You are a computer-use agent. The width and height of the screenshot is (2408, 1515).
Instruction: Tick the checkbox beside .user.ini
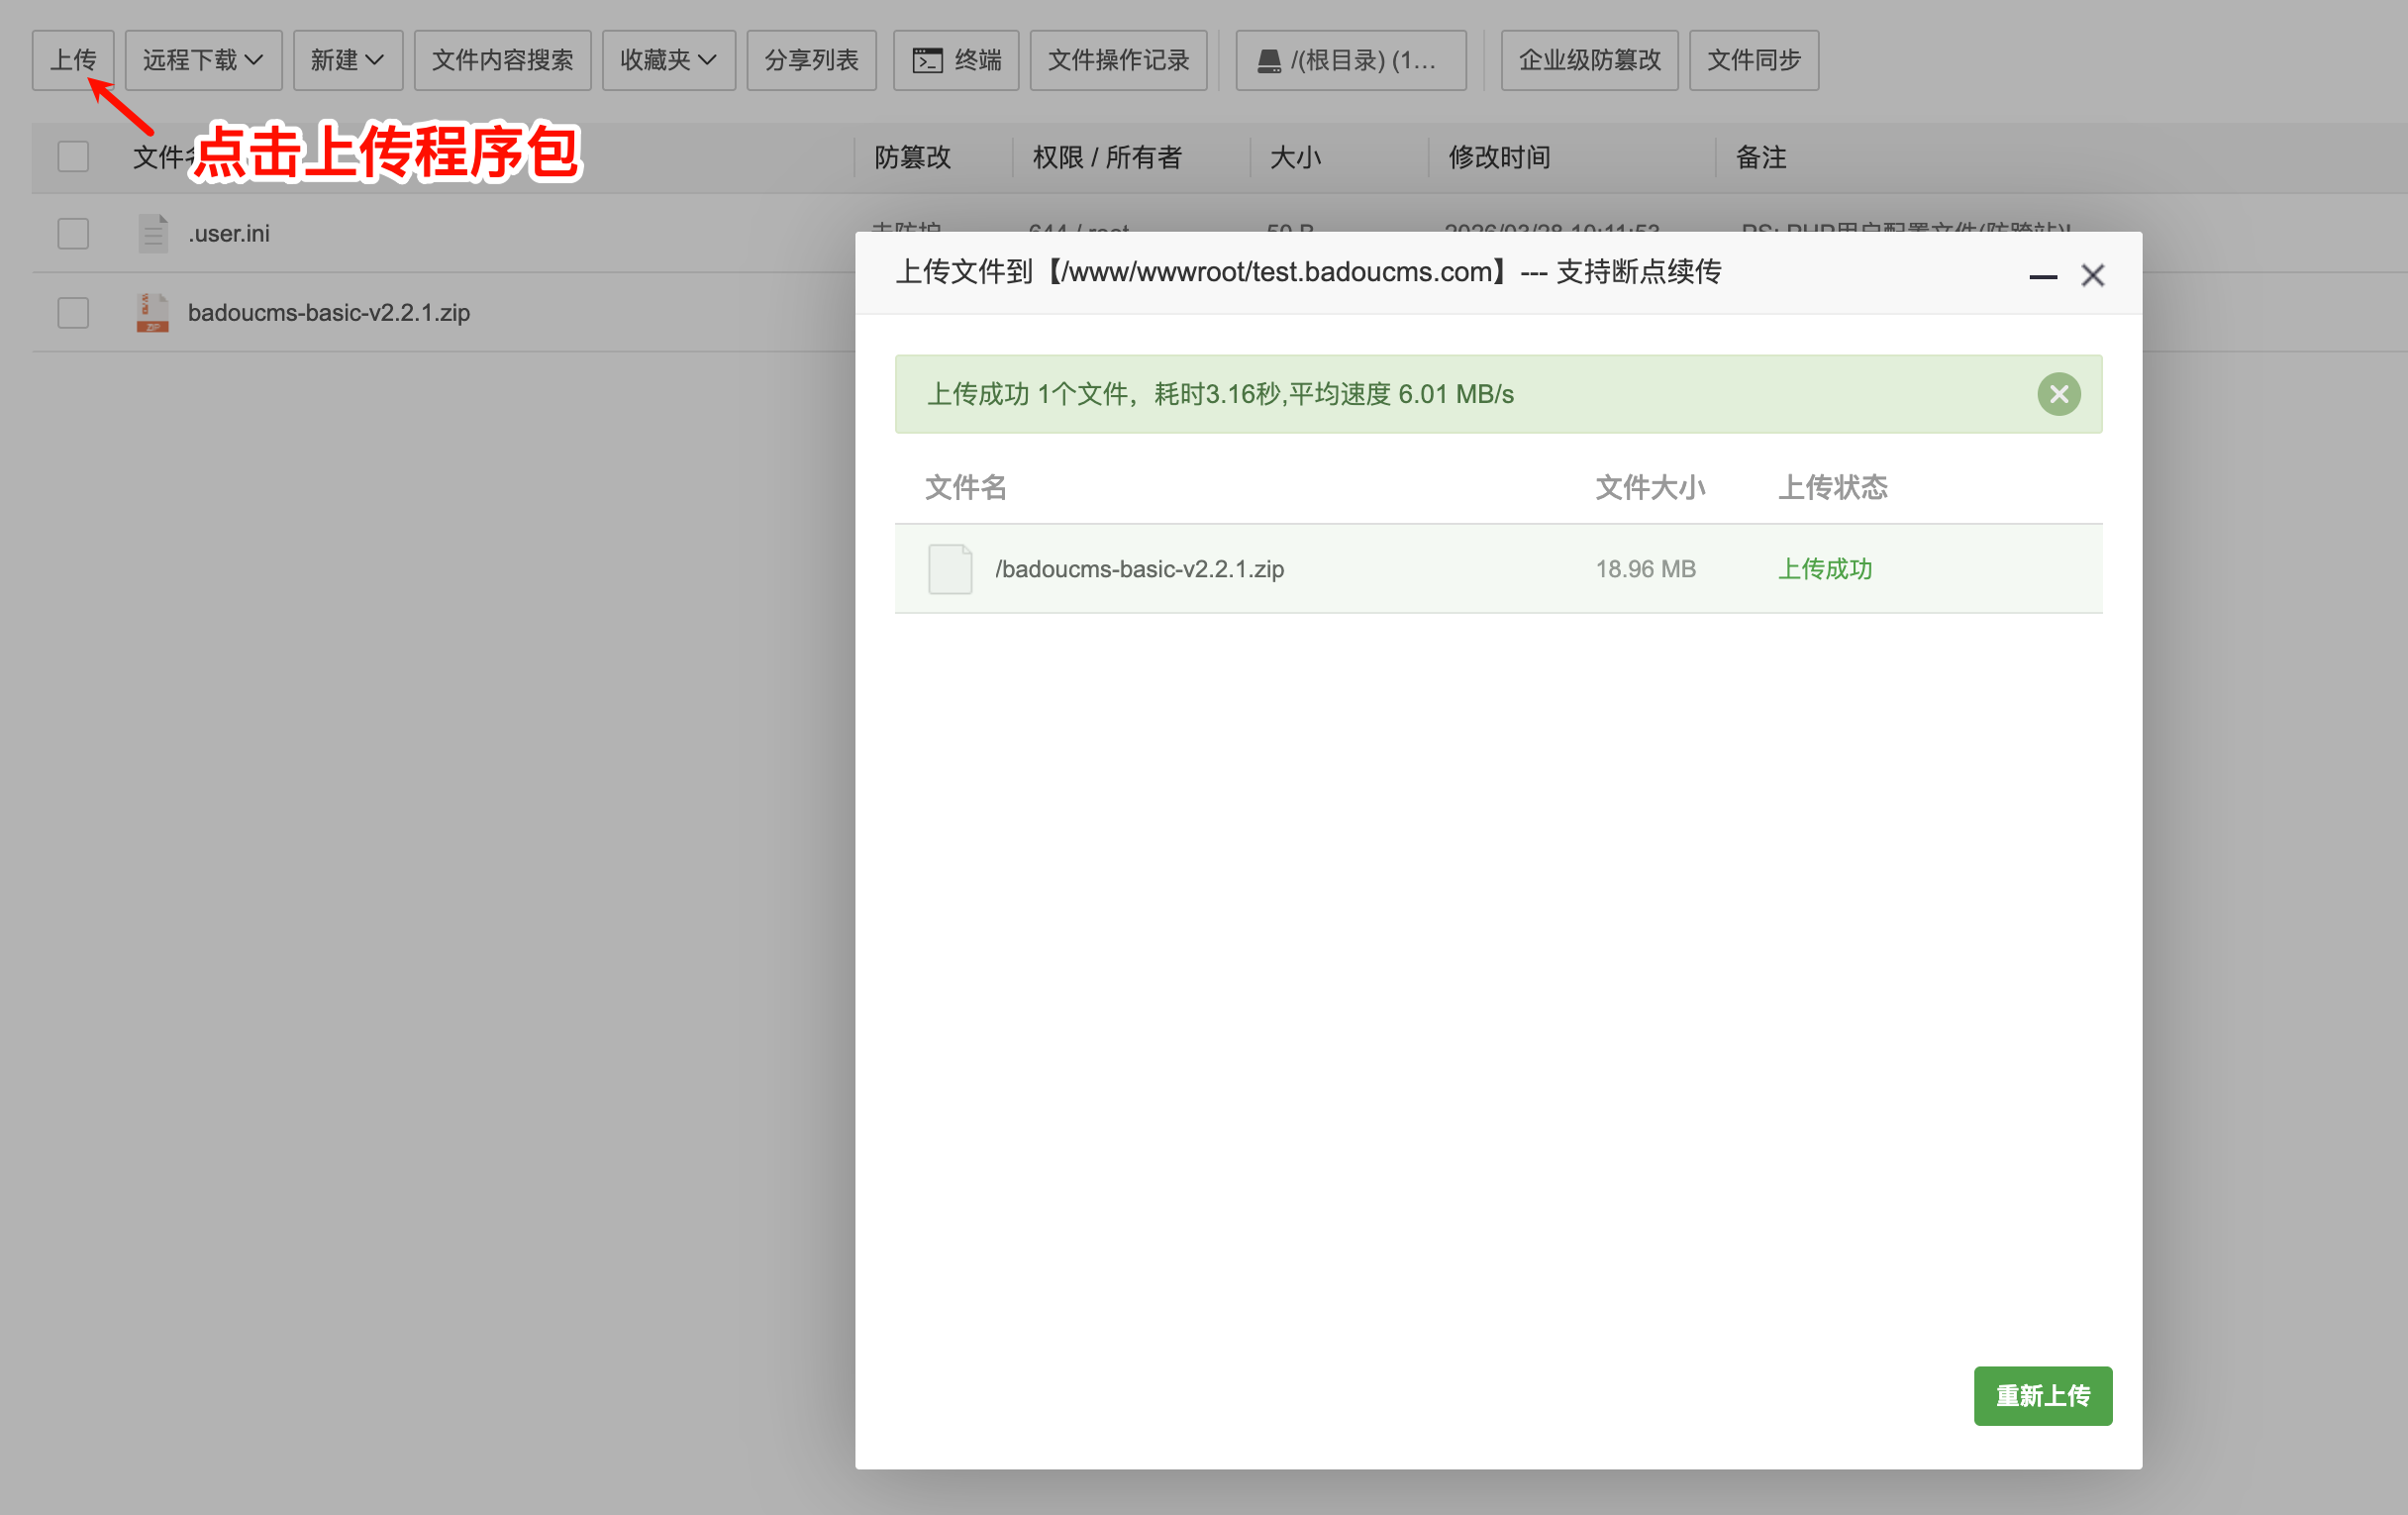tap(72, 233)
